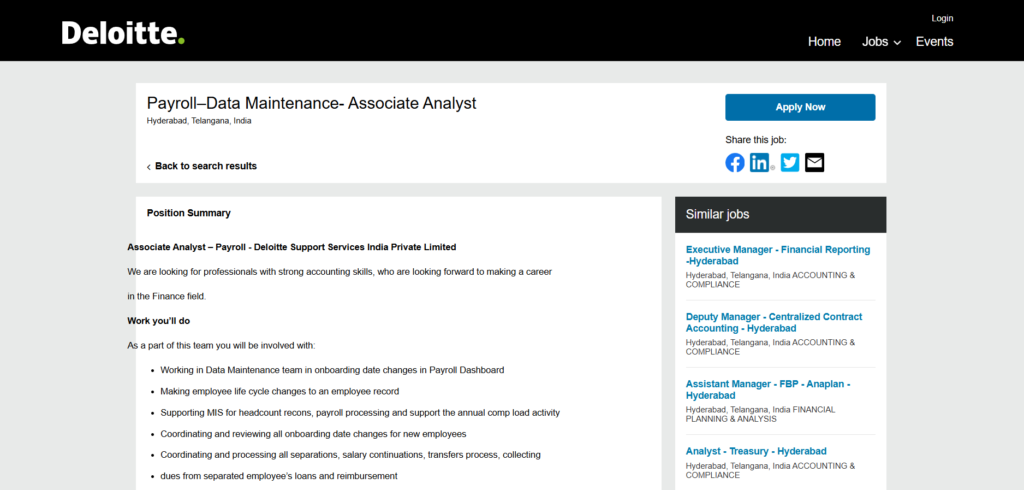Share this job via email icon
The height and width of the screenshot is (490, 1024).
tap(815, 163)
